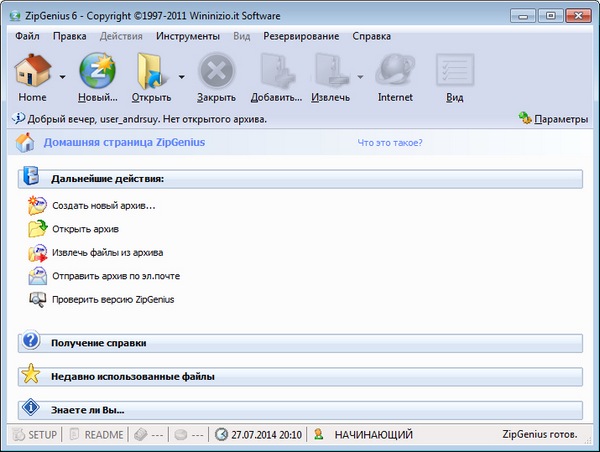Select Извлечь файлы из архива
This screenshot has width=600, height=452.
click(x=107, y=252)
